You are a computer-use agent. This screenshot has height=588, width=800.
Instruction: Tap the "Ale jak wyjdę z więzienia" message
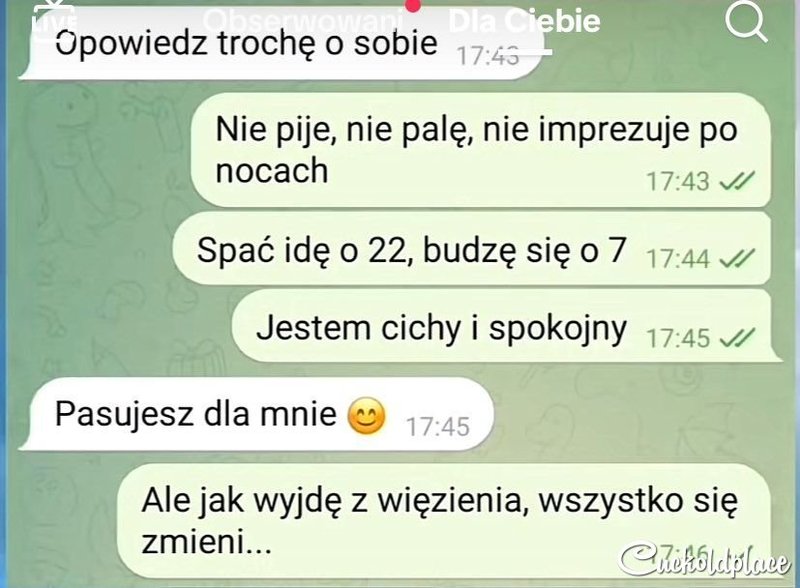click(444, 521)
